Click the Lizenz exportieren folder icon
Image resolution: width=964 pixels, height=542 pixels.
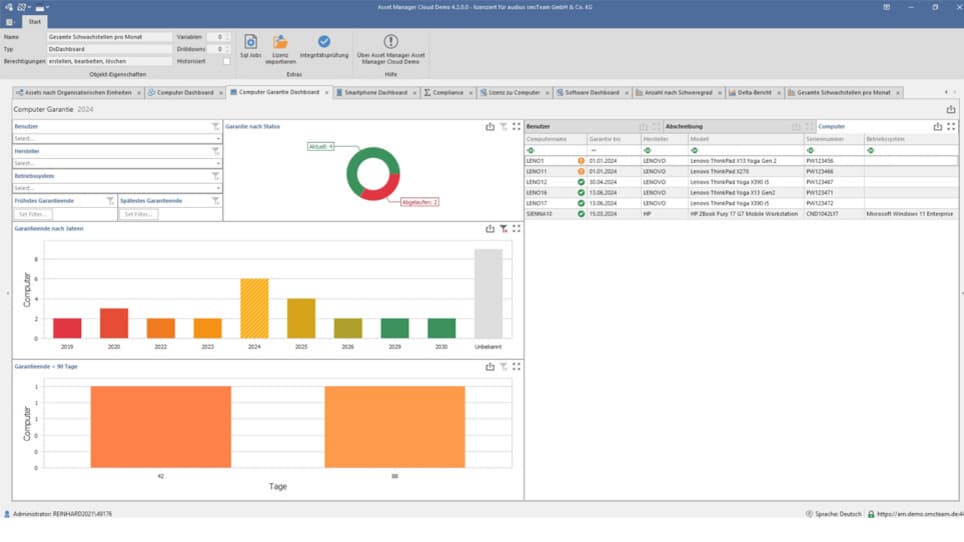coord(280,42)
